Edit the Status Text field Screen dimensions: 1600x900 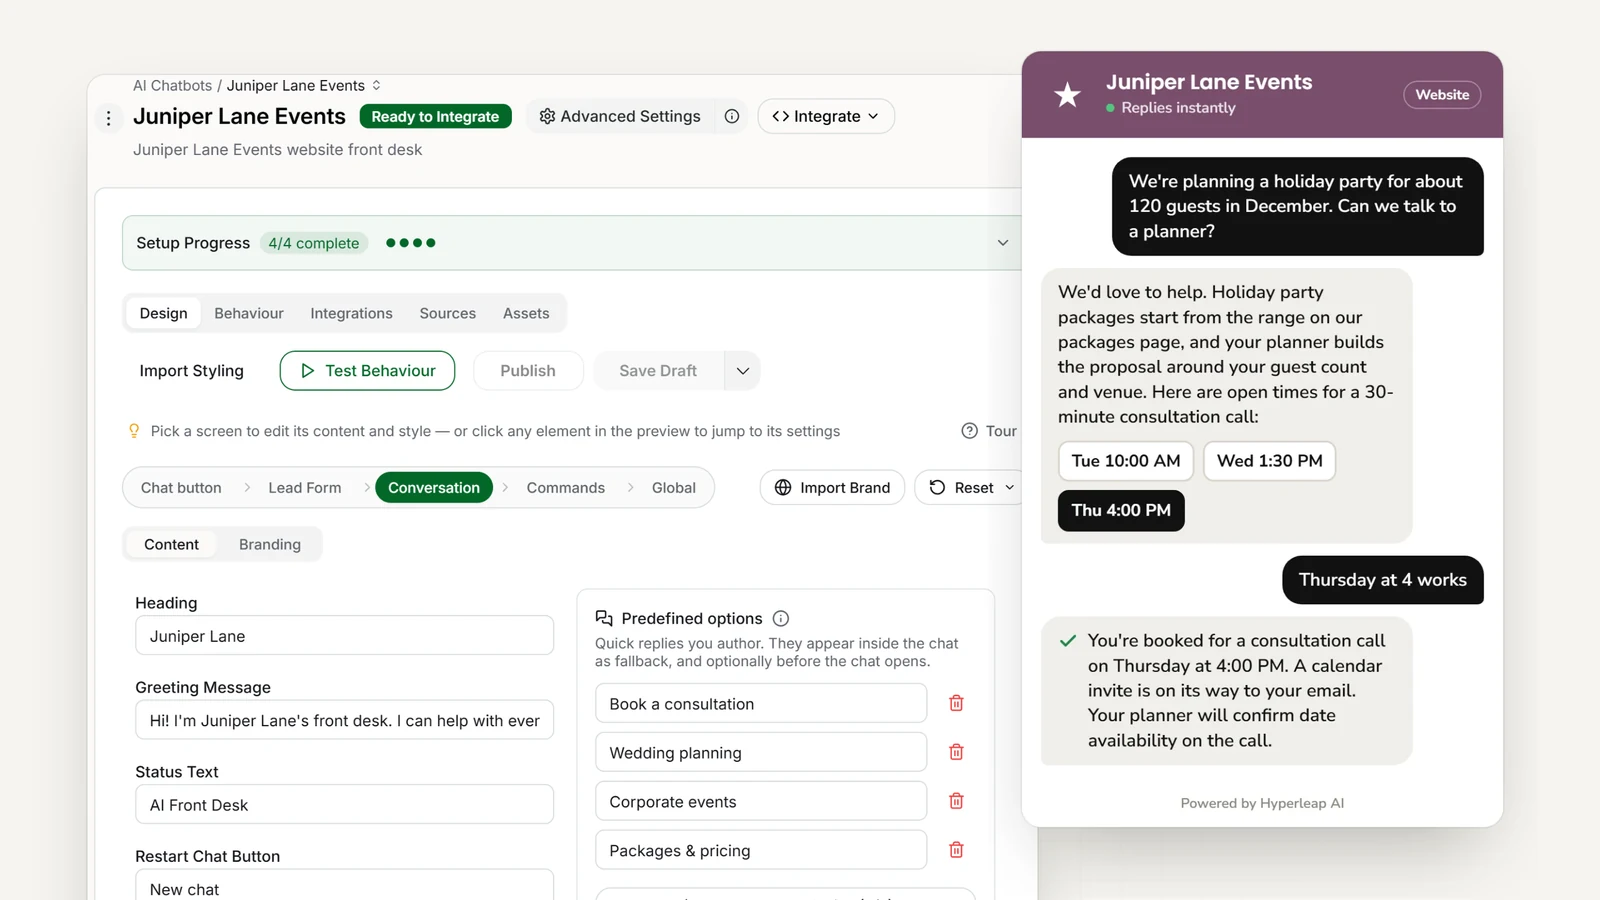[x=345, y=805]
